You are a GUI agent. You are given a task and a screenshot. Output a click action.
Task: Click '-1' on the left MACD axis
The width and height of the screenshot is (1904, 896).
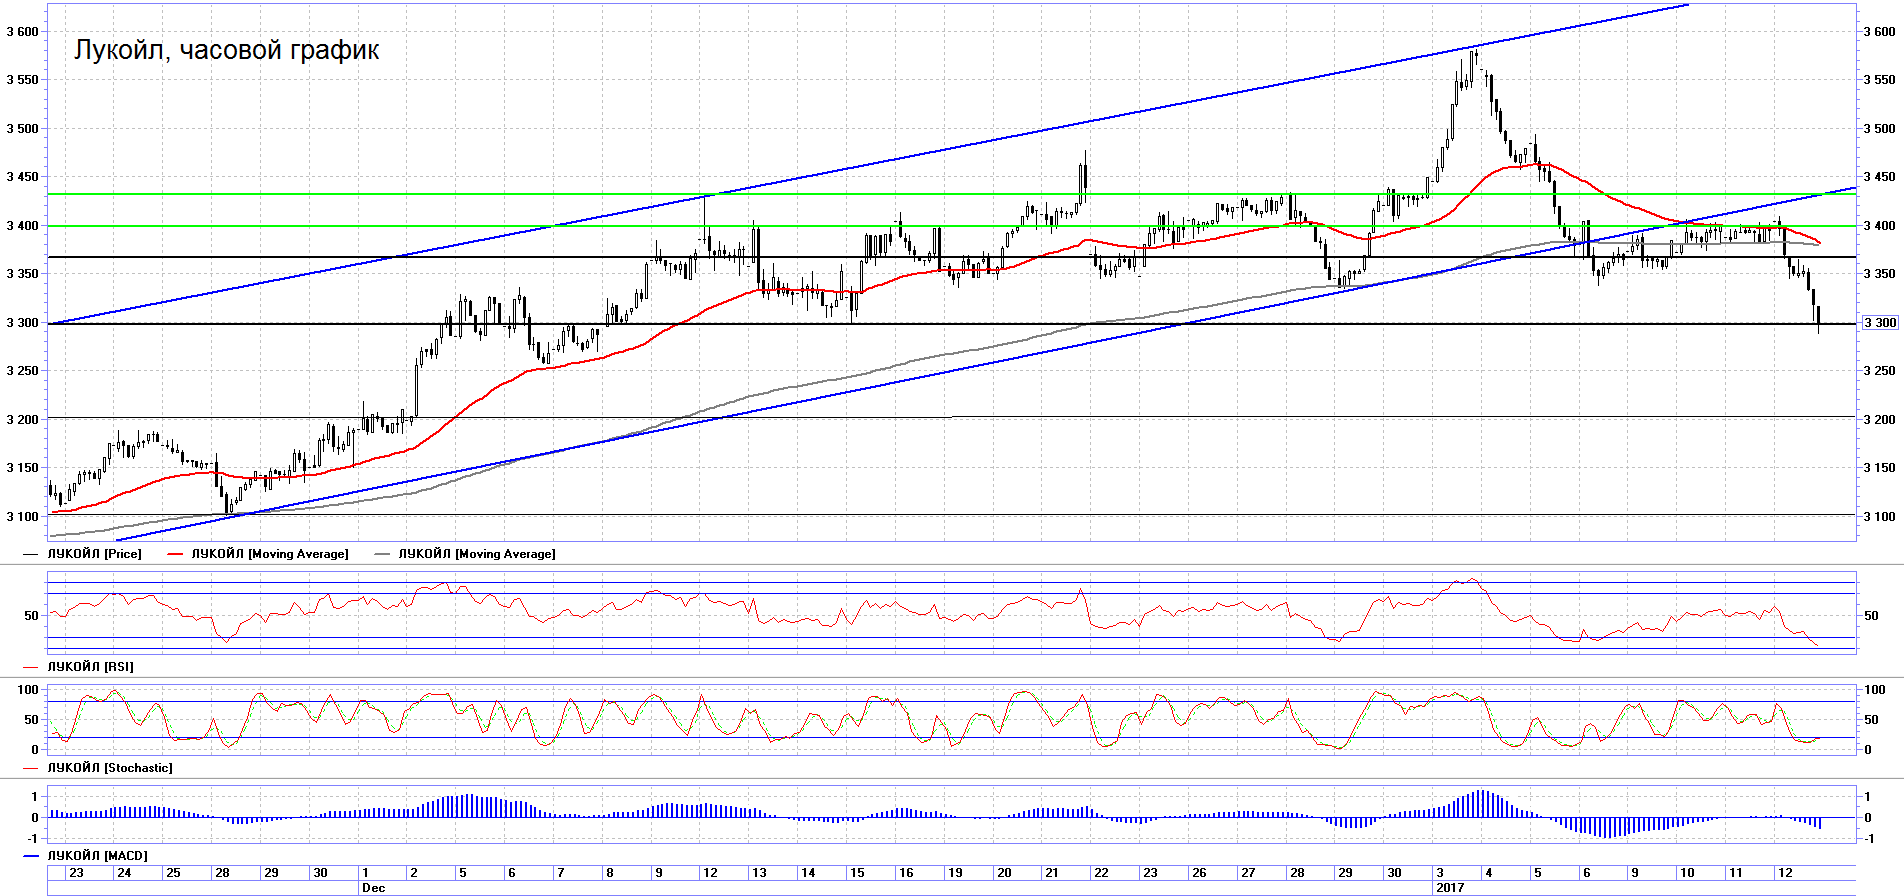tap(33, 839)
